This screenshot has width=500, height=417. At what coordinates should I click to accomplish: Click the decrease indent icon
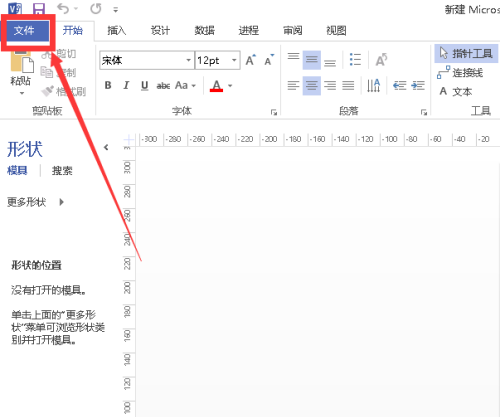coord(399,86)
